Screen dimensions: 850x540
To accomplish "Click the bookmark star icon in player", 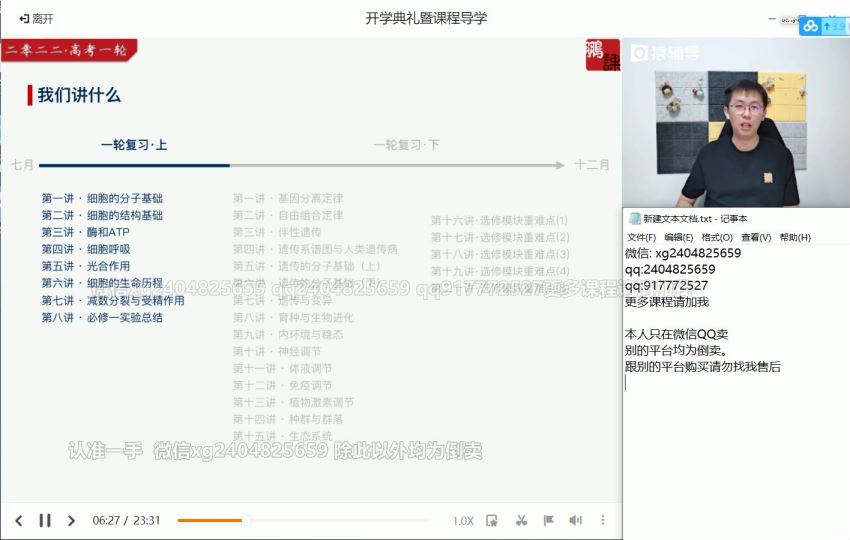I will coord(492,520).
